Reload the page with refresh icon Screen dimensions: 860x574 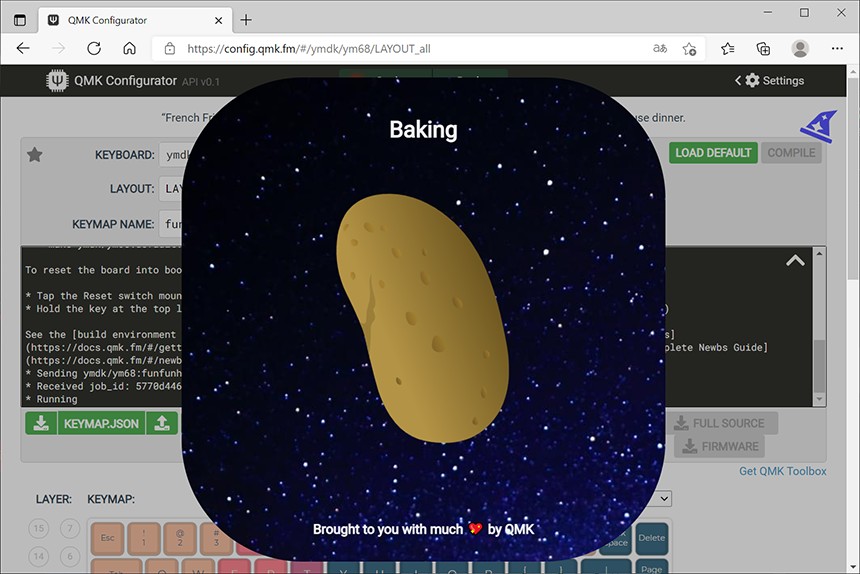coord(94,48)
